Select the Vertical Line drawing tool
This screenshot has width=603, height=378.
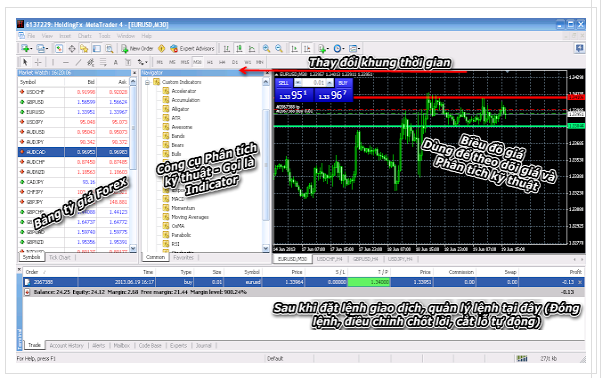click(53, 62)
